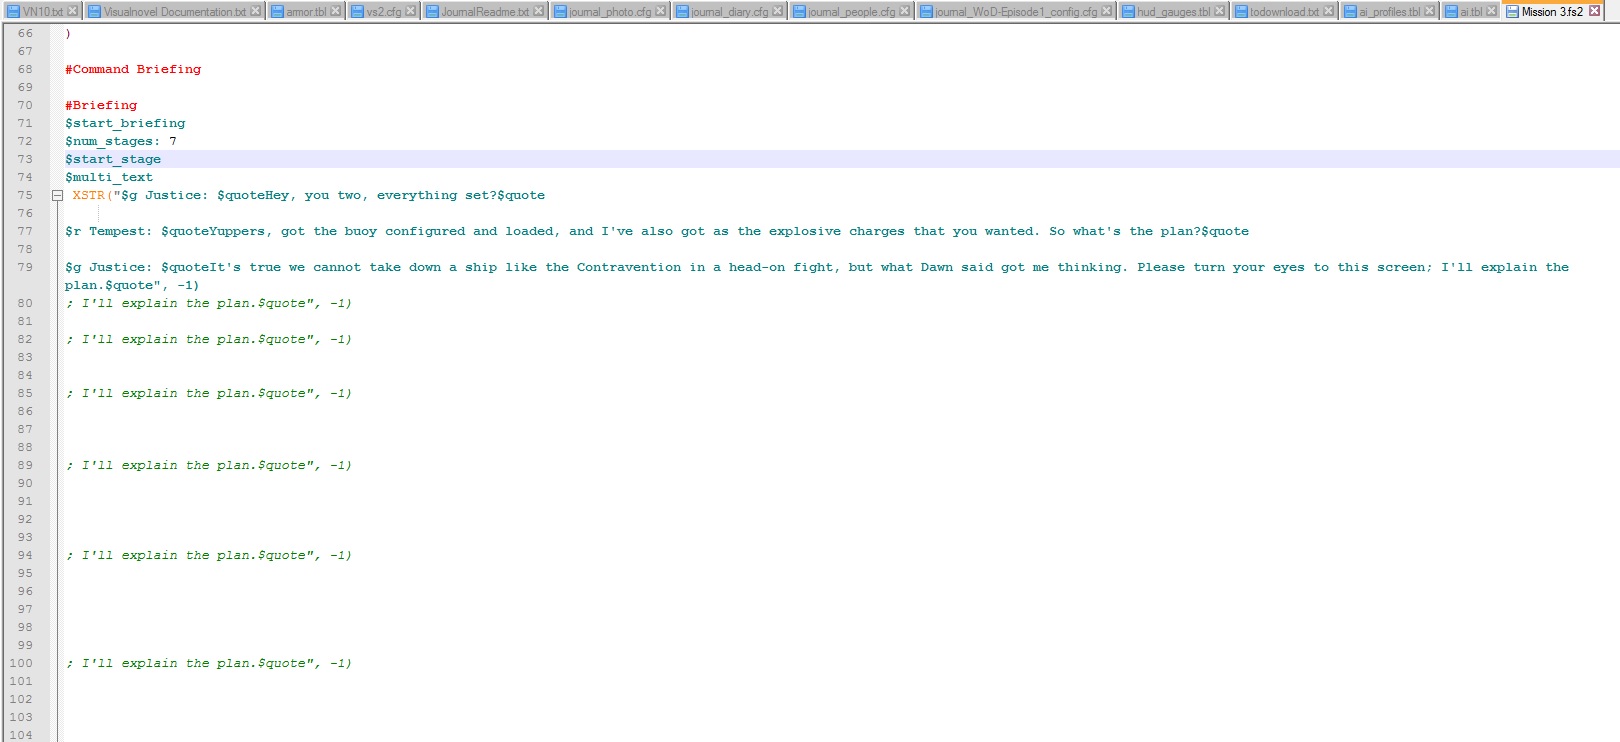Collapse the XSTR fold marker at line 75
Screen dimensions: 1620x742
point(57,196)
